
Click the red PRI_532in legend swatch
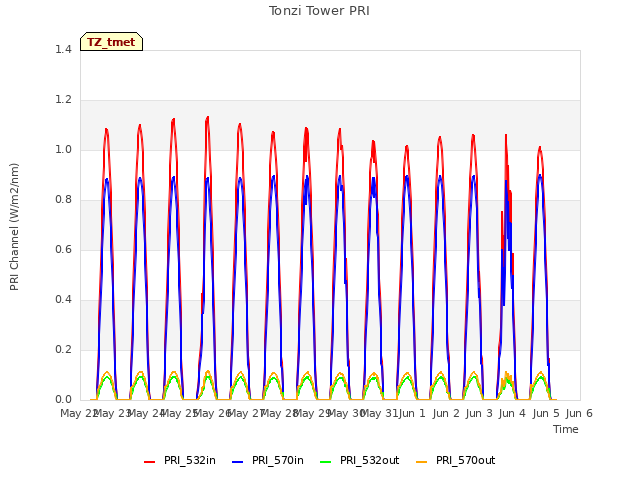149,462
